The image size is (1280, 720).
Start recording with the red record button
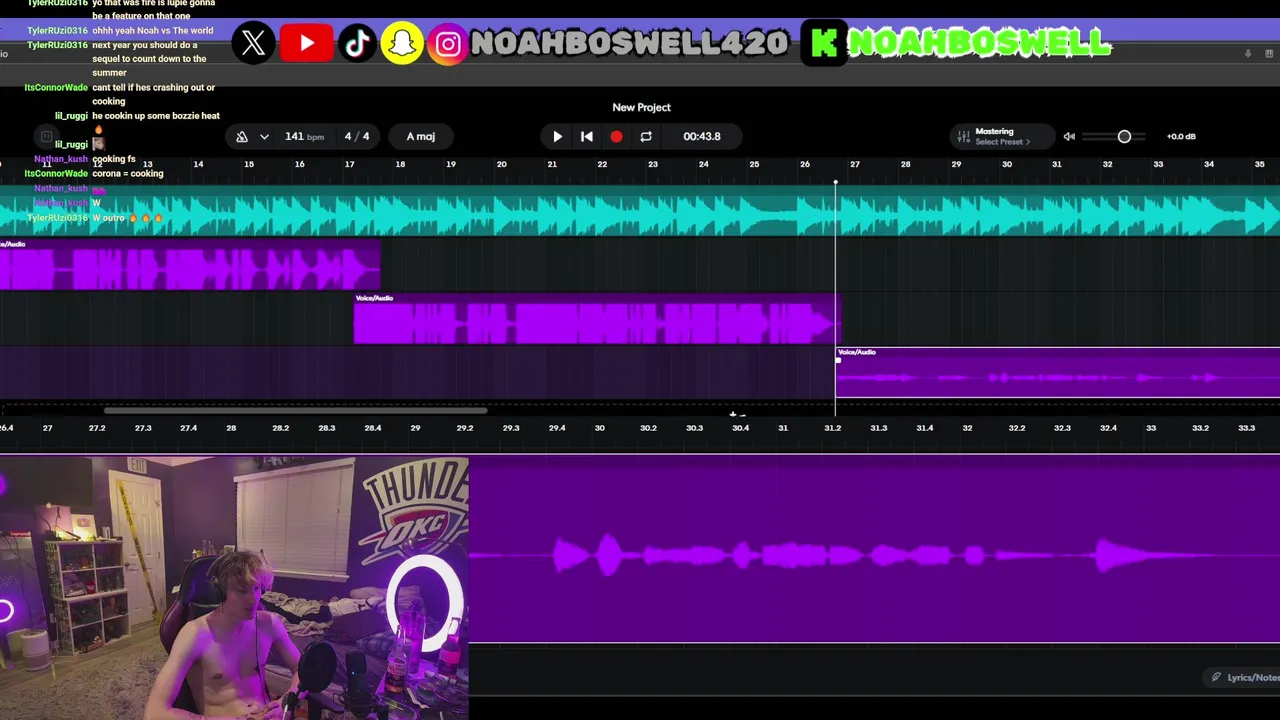pos(616,136)
